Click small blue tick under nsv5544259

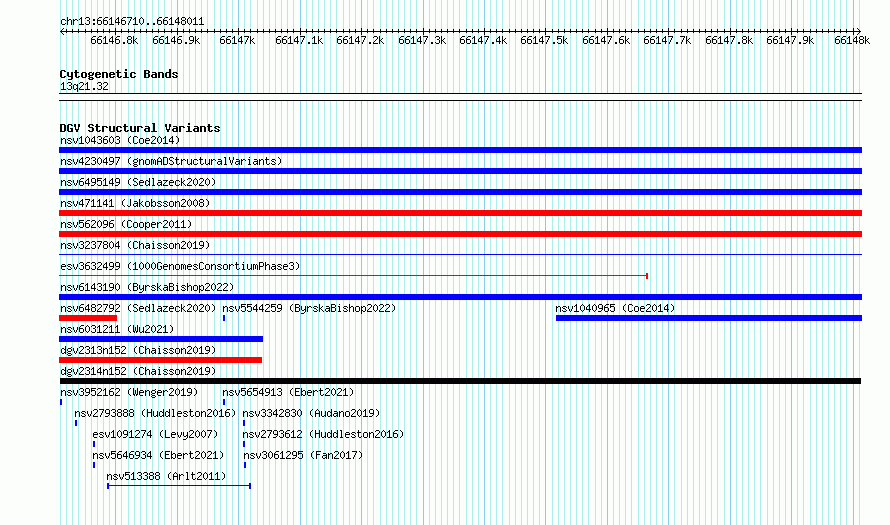[x=224, y=318]
